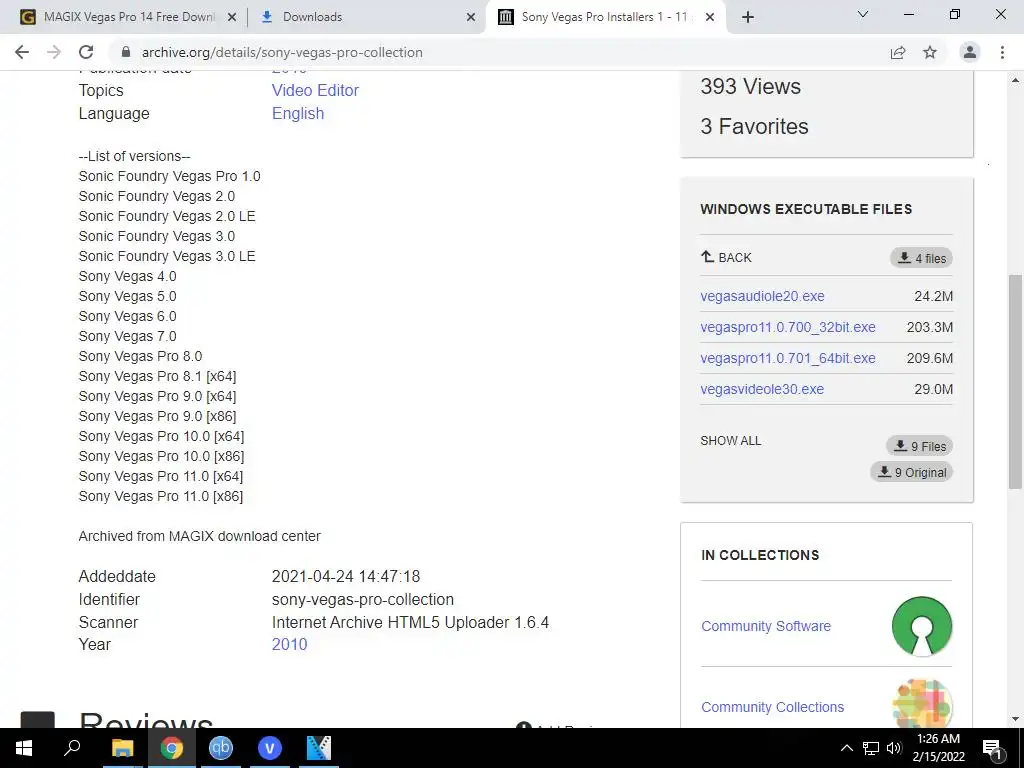Bookmark this page with the star icon

tap(930, 52)
